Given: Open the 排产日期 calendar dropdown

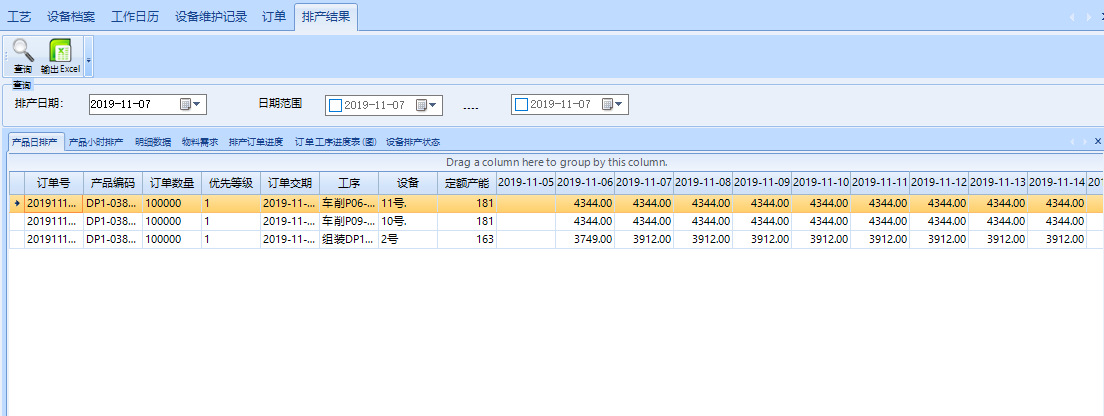Looking at the screenshot, I should click(x=191, y=104).
